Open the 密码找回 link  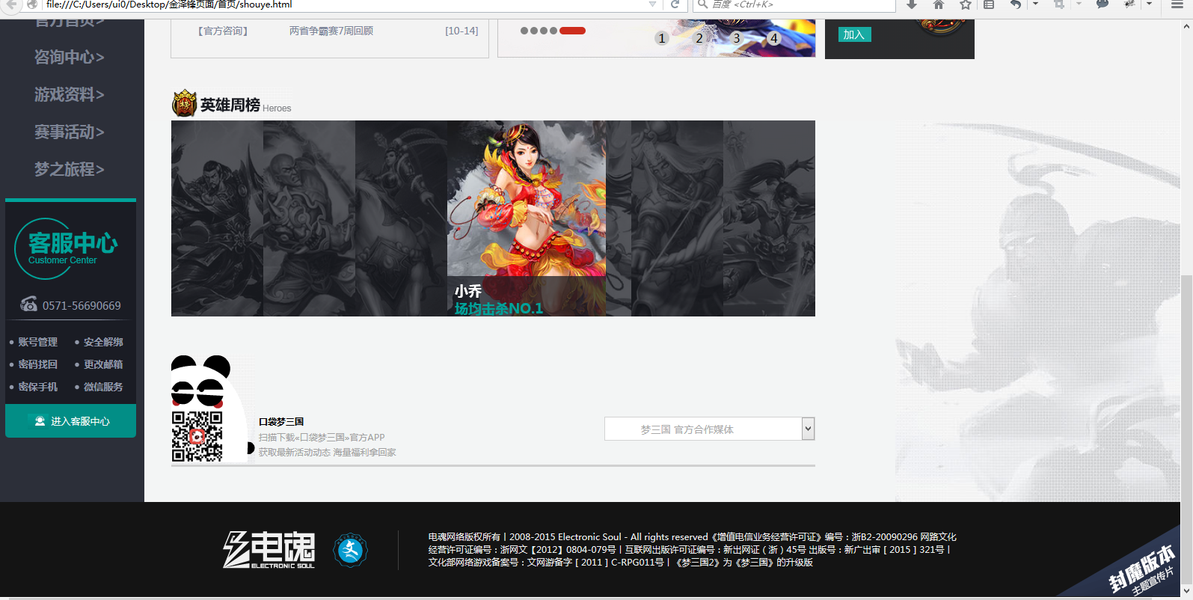(37, 364)
